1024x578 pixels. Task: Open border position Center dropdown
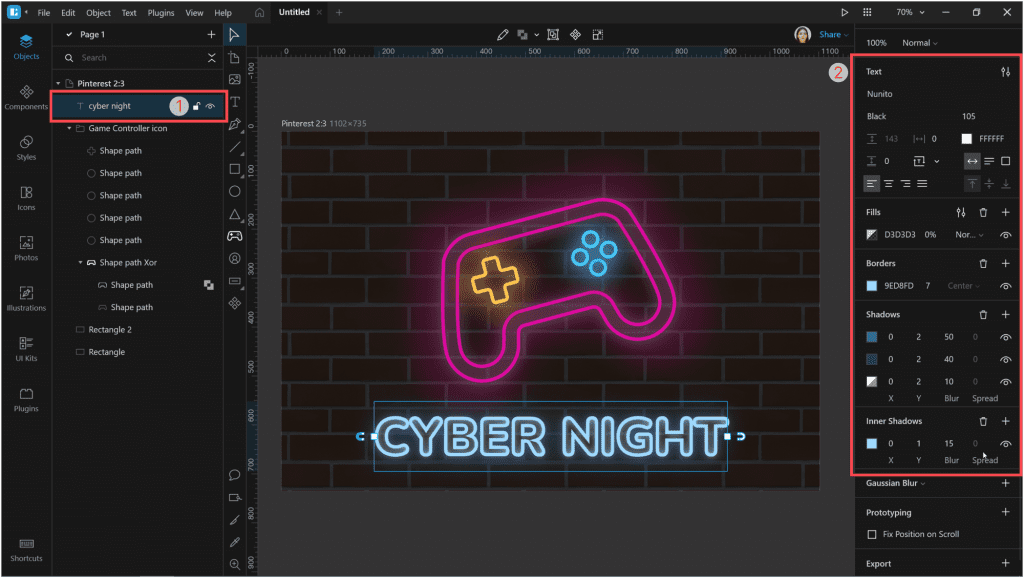pyautogui.click(x=963, y=286)
